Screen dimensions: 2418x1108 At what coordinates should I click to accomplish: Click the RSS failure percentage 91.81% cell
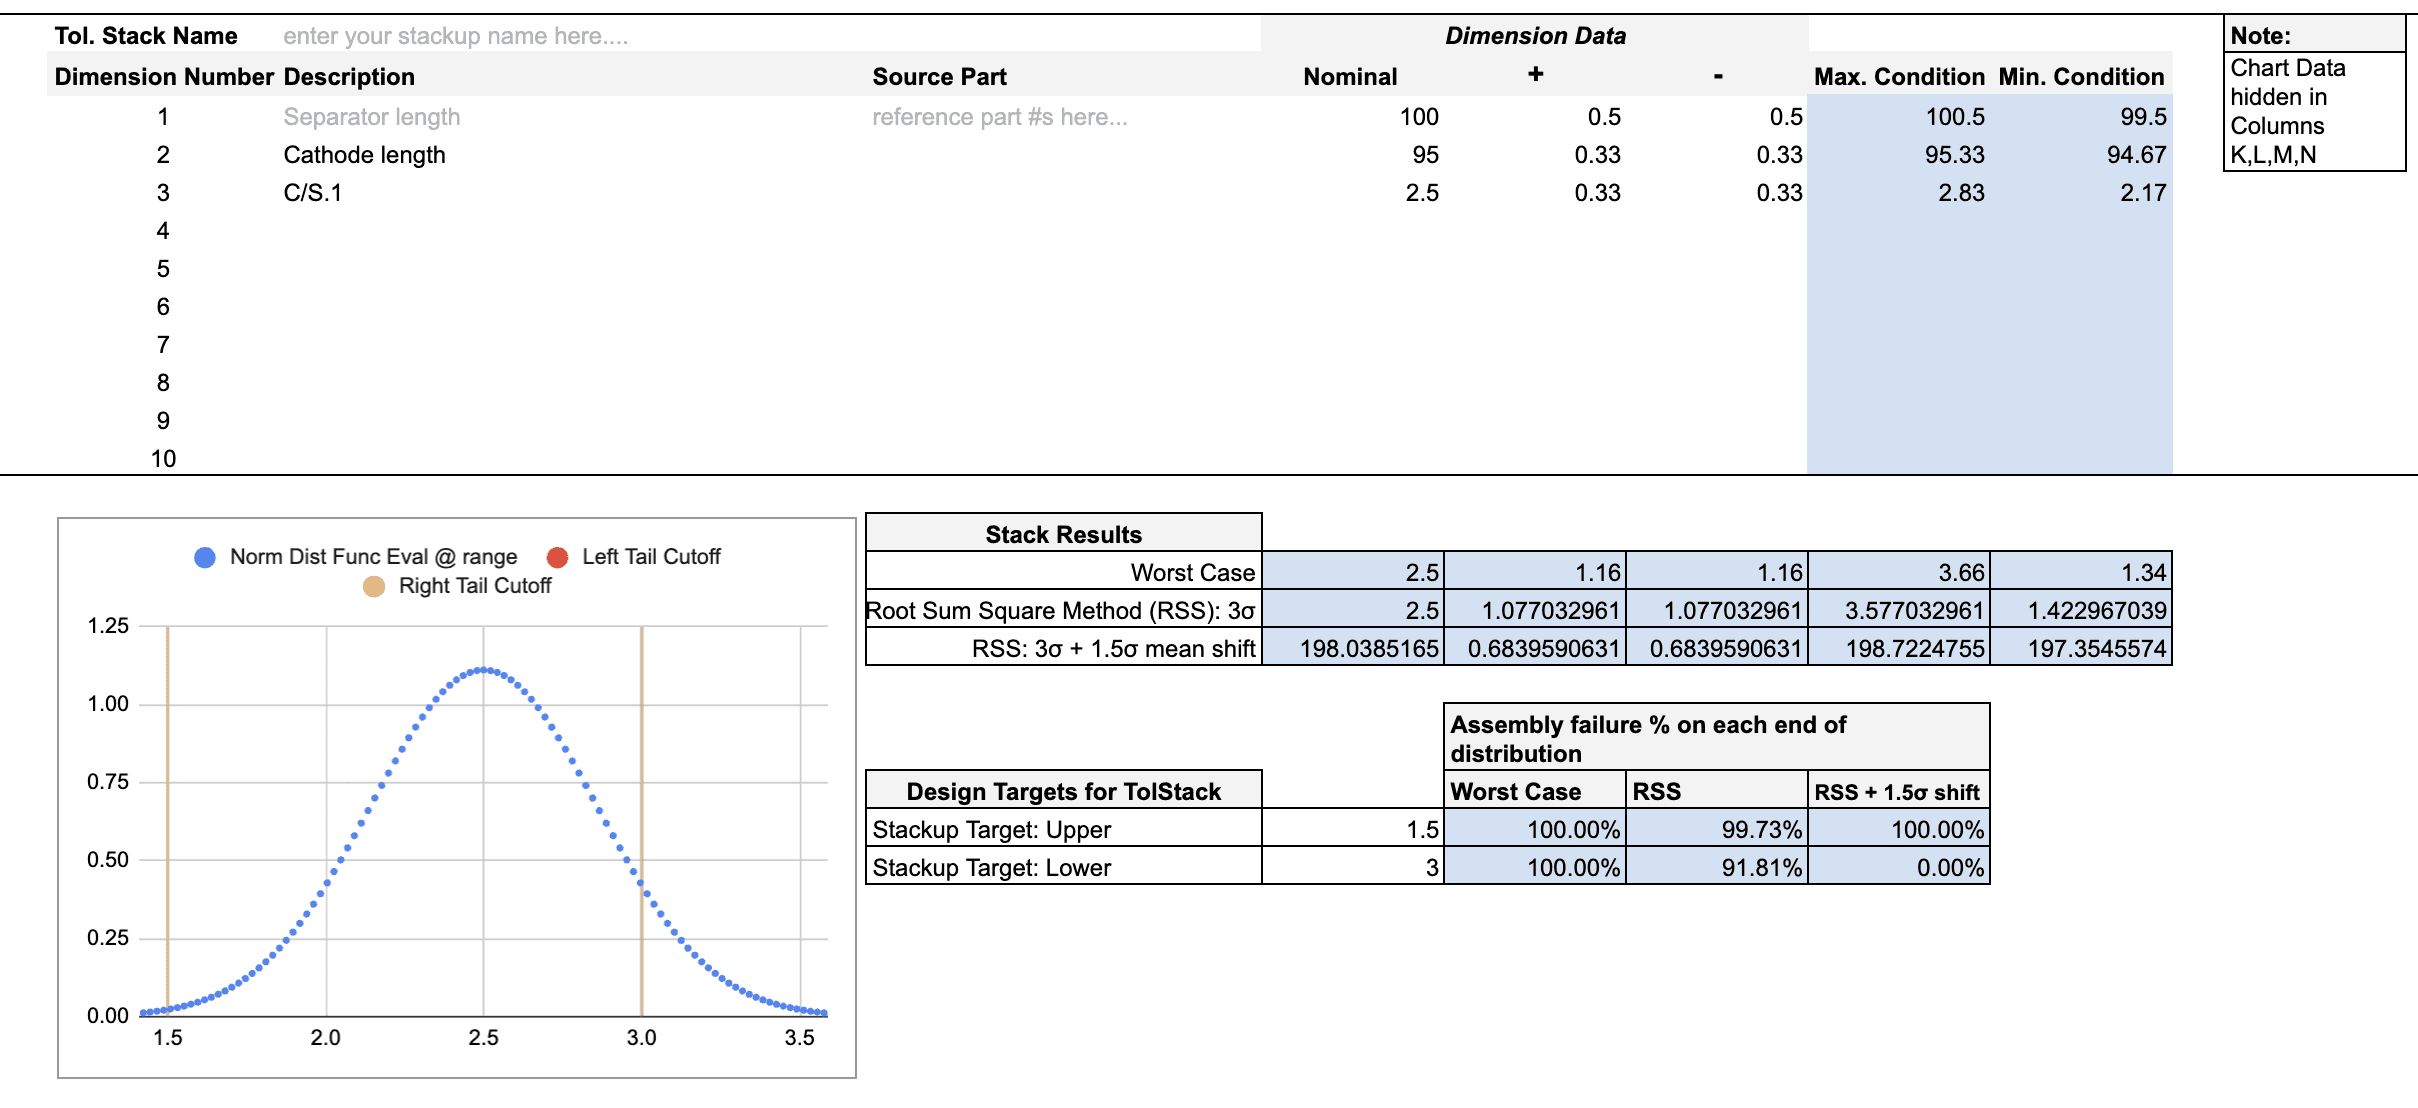tap(1717, 867)
